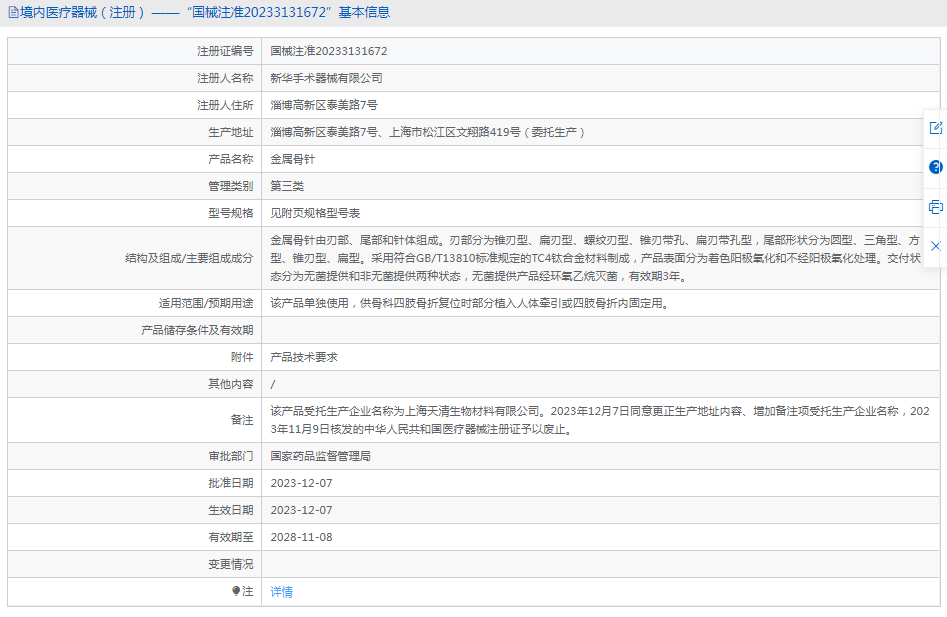Viewport: 947px width, 617px height.
Task: Select registration number 国械注准20233131672 cell
Action: tap(329, 51)
